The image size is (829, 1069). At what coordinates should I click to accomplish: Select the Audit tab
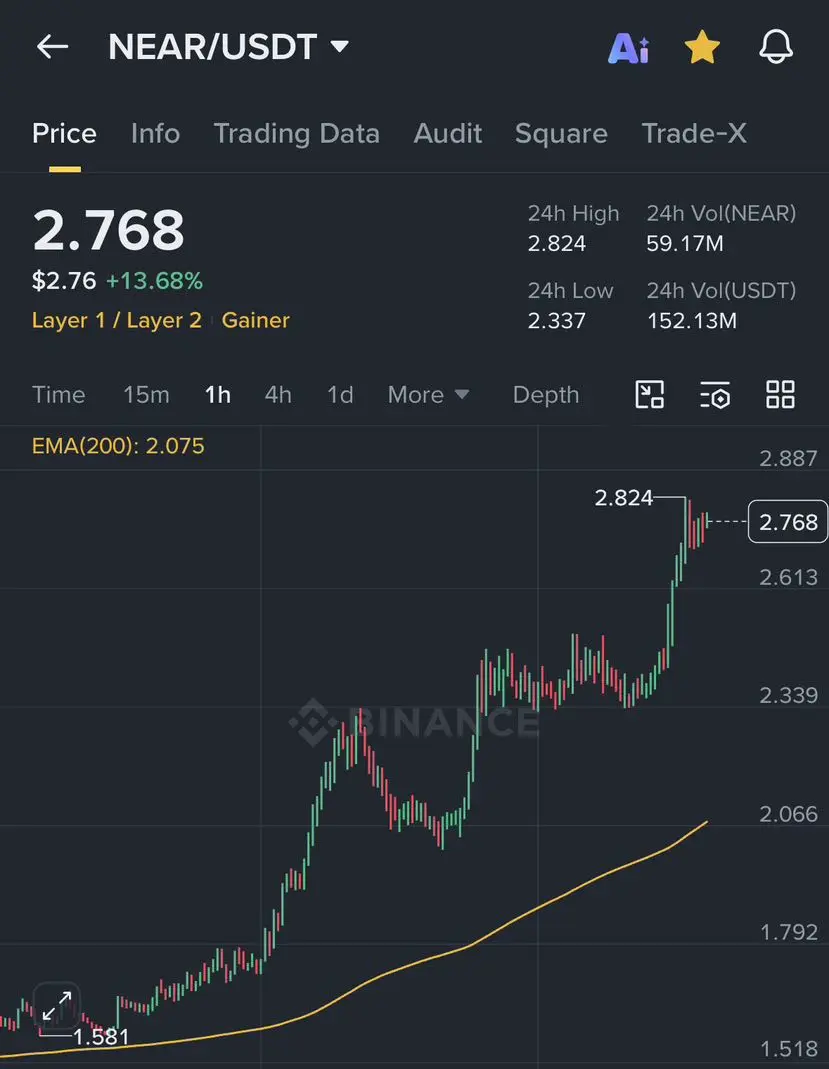pos(448,134)
